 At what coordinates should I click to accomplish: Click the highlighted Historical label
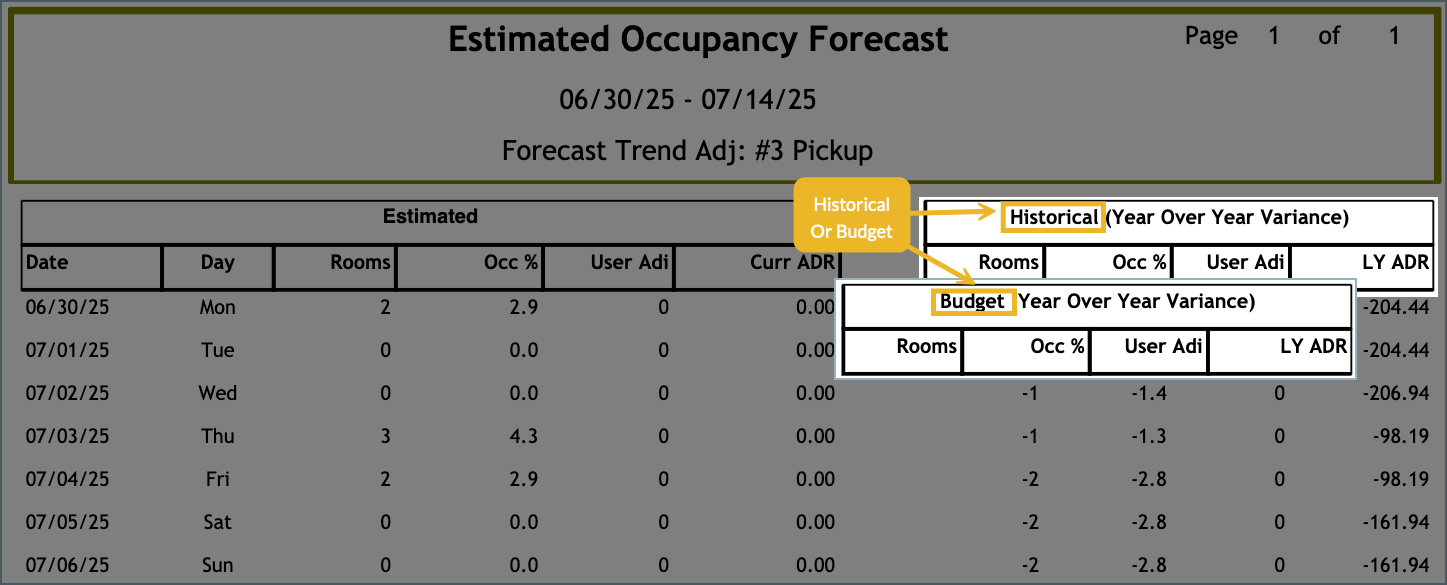point(1053,217)
